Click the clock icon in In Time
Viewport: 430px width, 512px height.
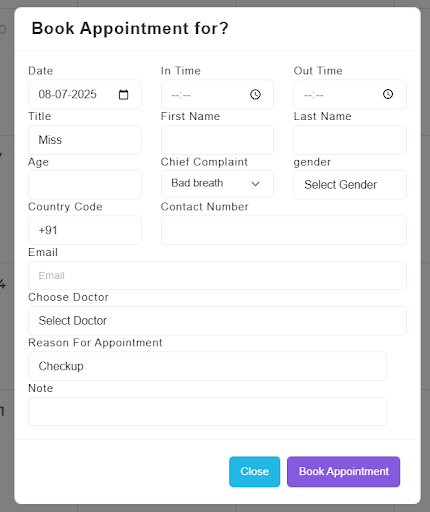[x=255, y=95]
